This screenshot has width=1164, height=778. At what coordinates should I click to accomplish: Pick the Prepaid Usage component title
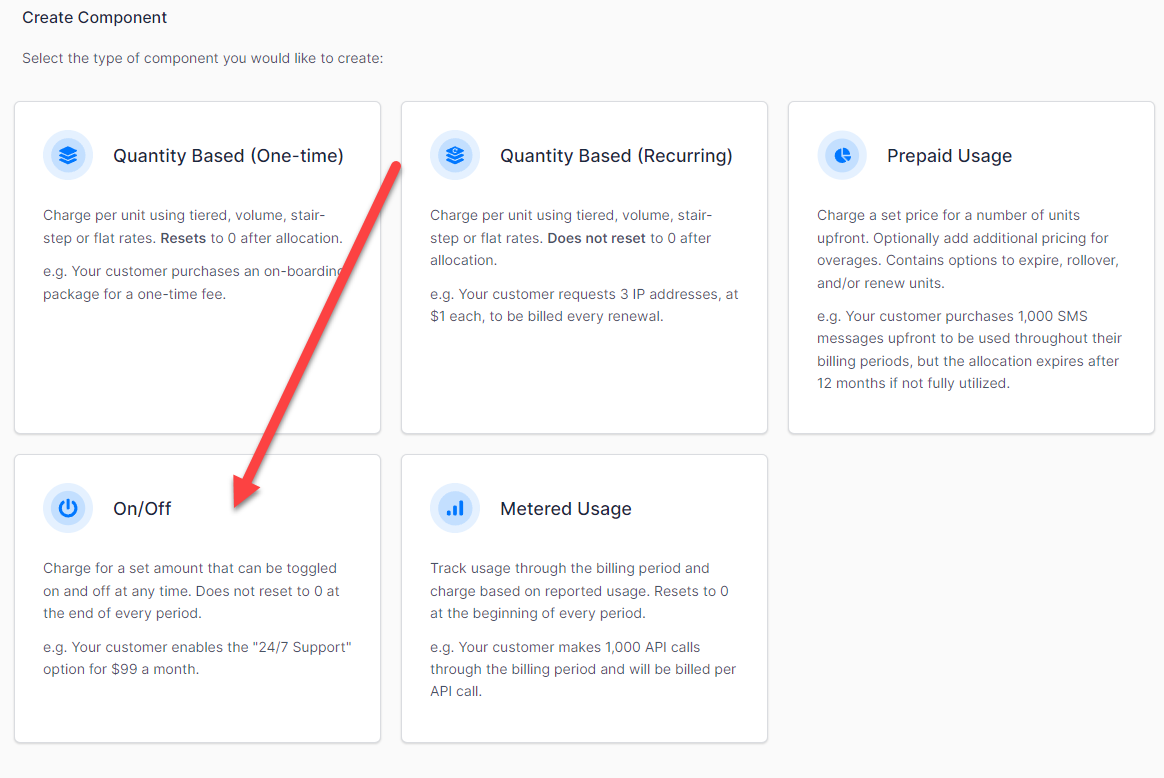pos(949,156)
